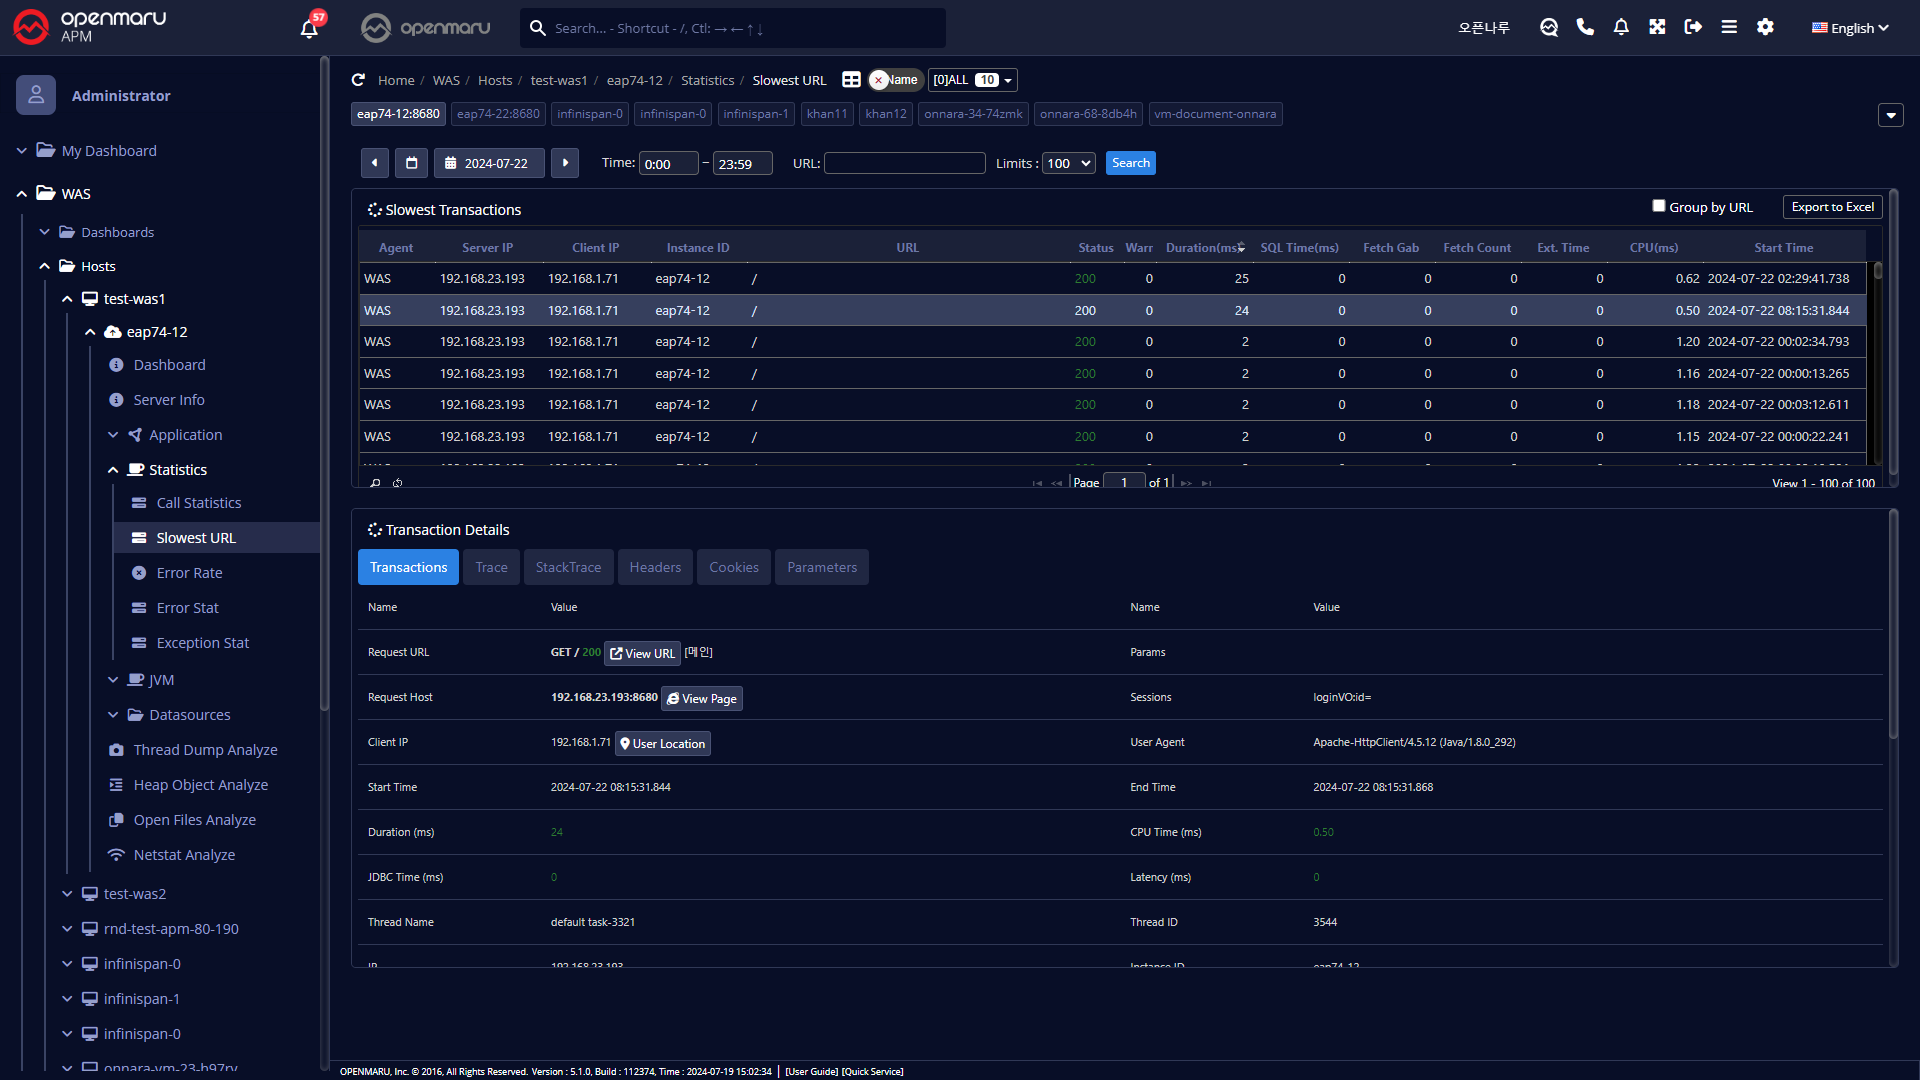Screen dimensions: 1920x1080
Task: Toggle the Name switch in breadcrumb bar
Action: click(894, 80)
